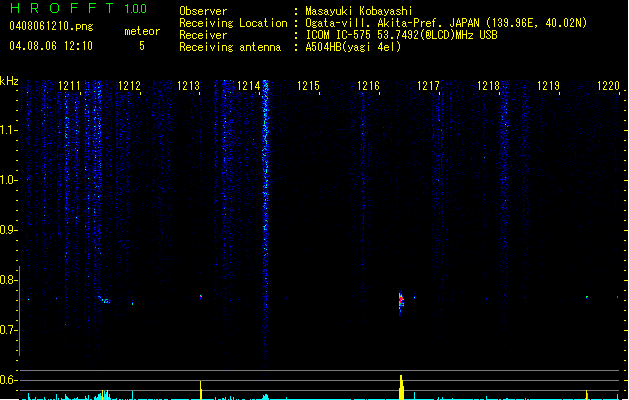Click the 1.1 frequency axis label
The height and width of the screenshot is (400, 629).
[8, 130]
